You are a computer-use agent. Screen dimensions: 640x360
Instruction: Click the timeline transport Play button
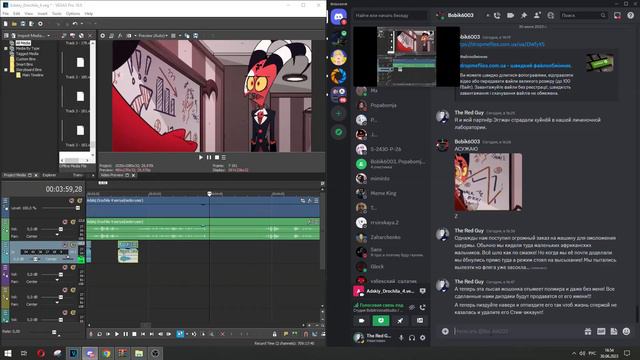pyautogui.click(x=117, y=334)
